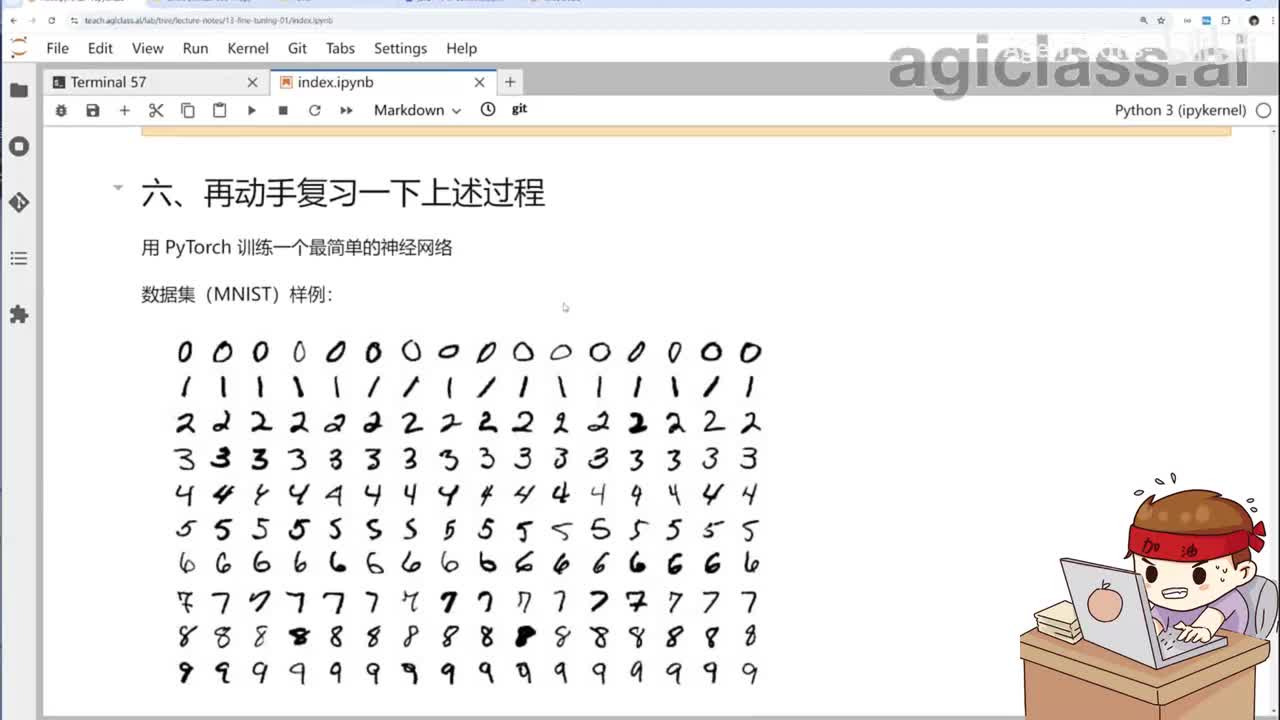Screen dimensions: 1280x720
Task: Open the View menu
Action: [x=147, y=48]
